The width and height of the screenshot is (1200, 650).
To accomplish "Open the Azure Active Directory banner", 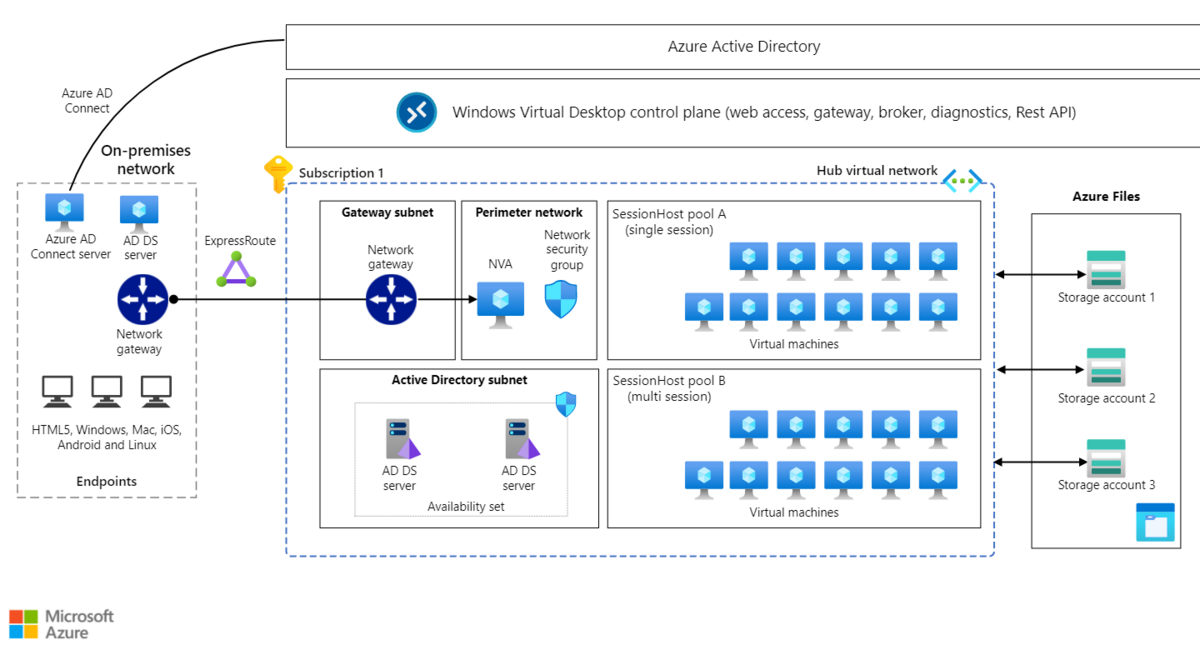I will pos(744,46).
